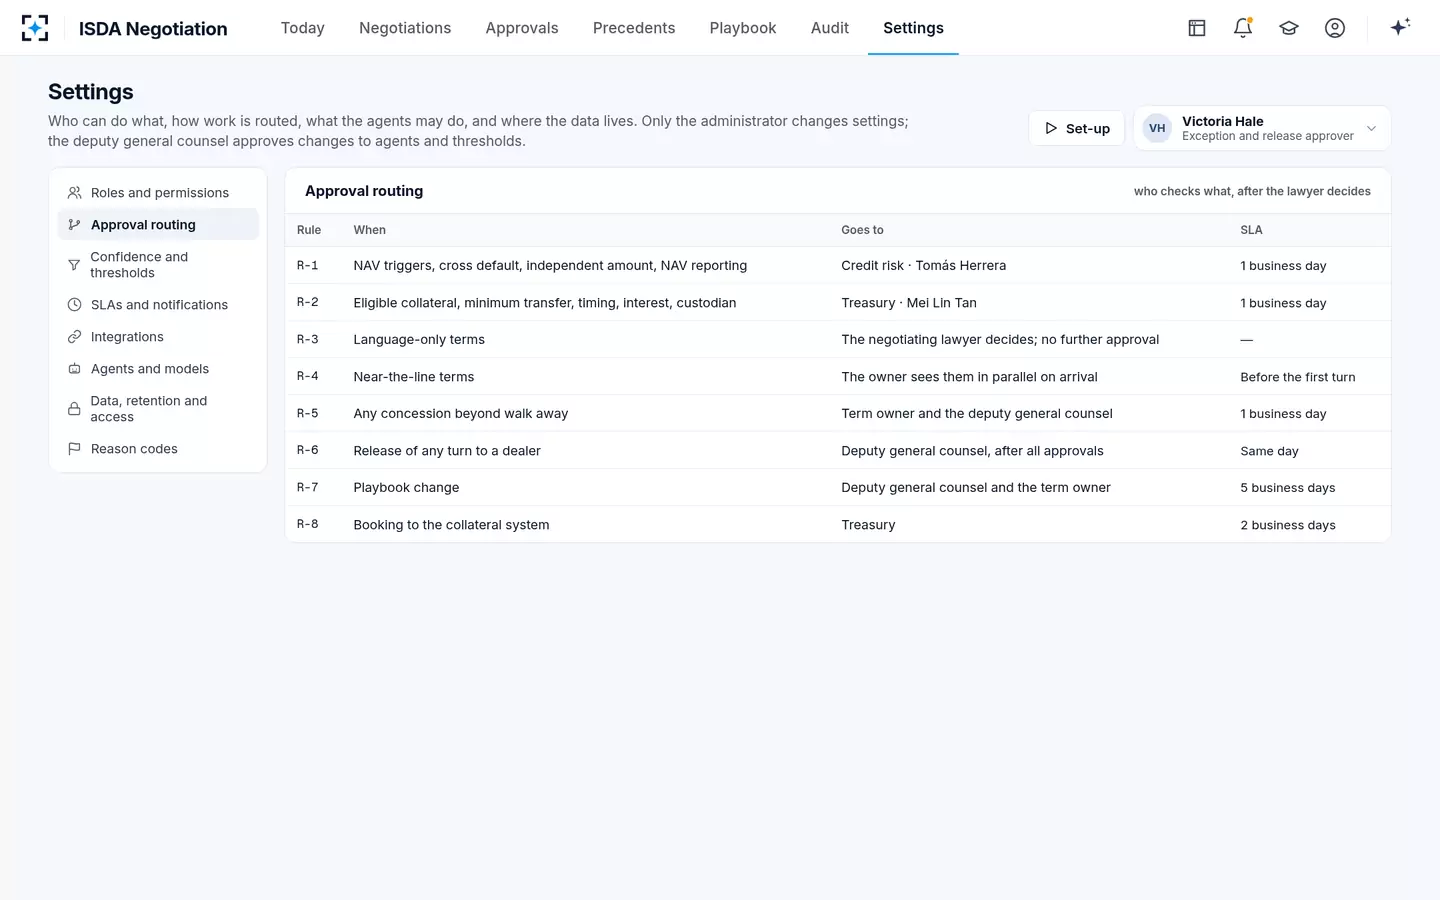The width and height of the screenshot is (1440, 900).
Task: Click the VH avatar for Victoria Hale
Action: [1157, 128]
